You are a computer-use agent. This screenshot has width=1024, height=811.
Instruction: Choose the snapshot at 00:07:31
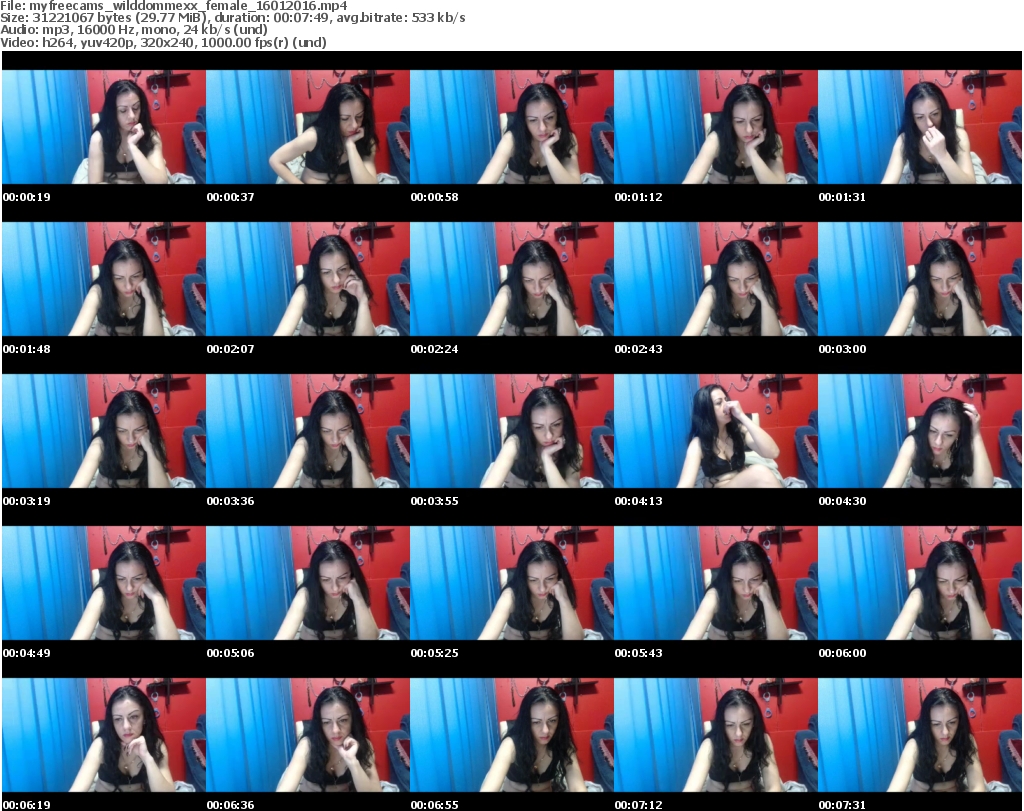(x=920, y=735)
